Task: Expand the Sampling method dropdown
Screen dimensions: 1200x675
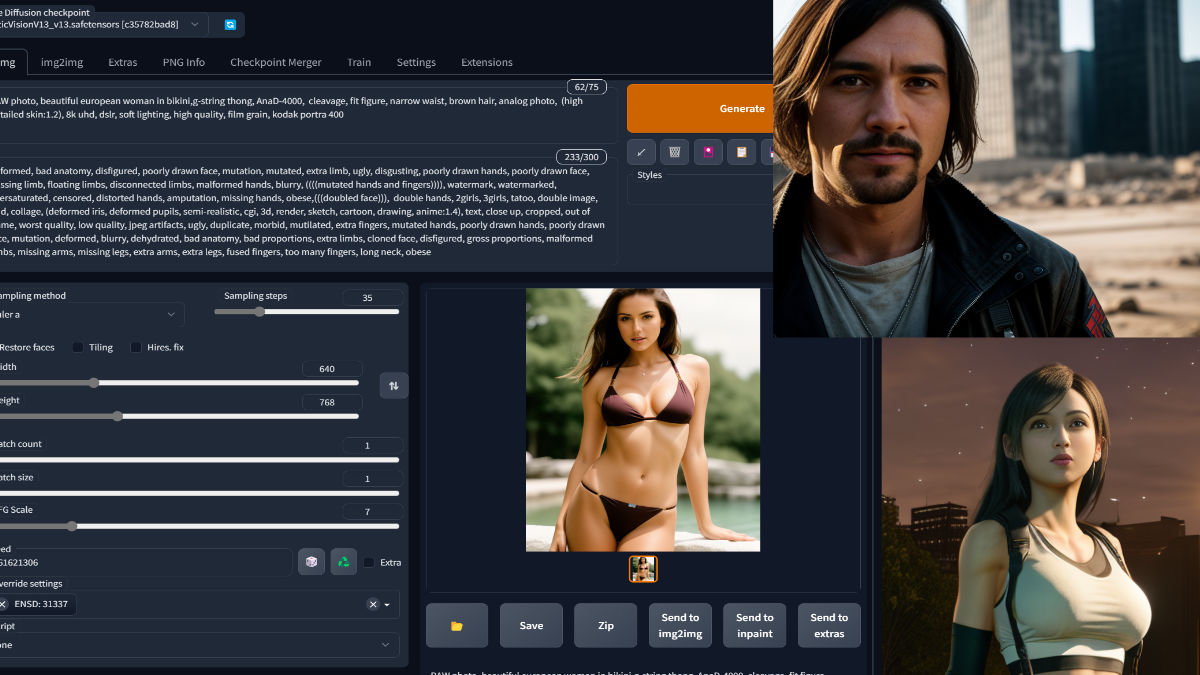Action: 92,314
